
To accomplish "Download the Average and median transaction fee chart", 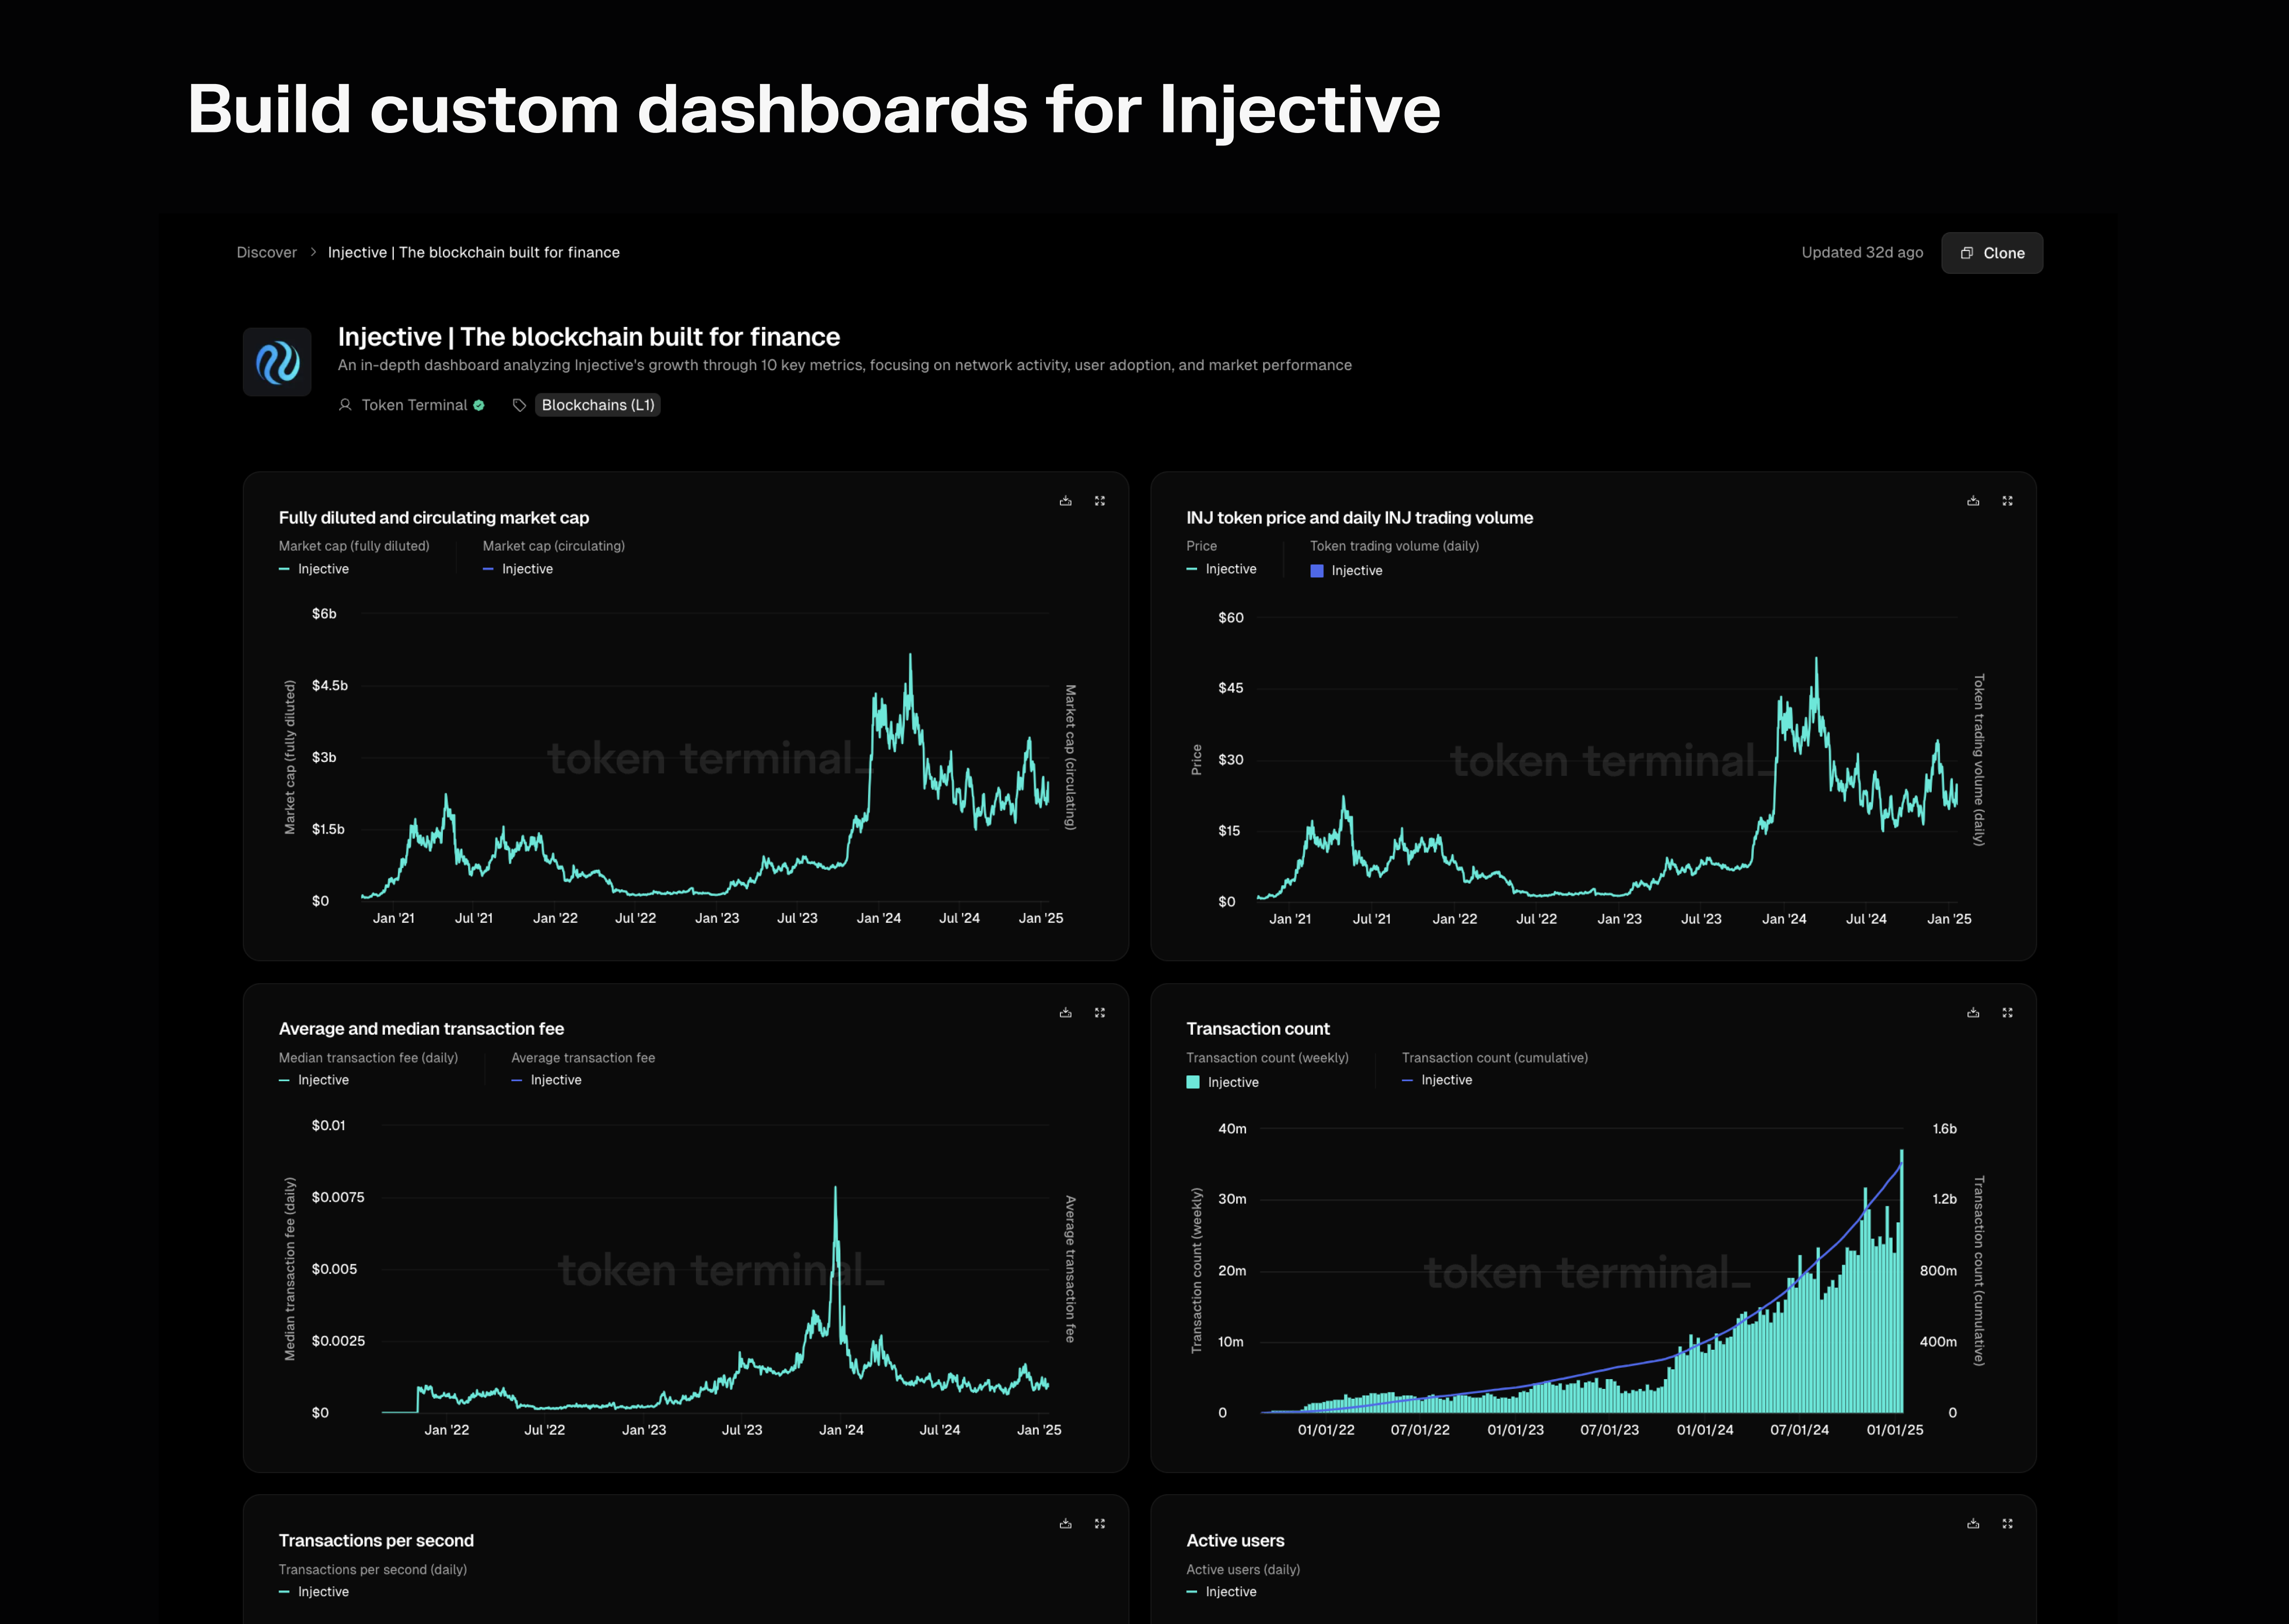I will (1065, 1013).
